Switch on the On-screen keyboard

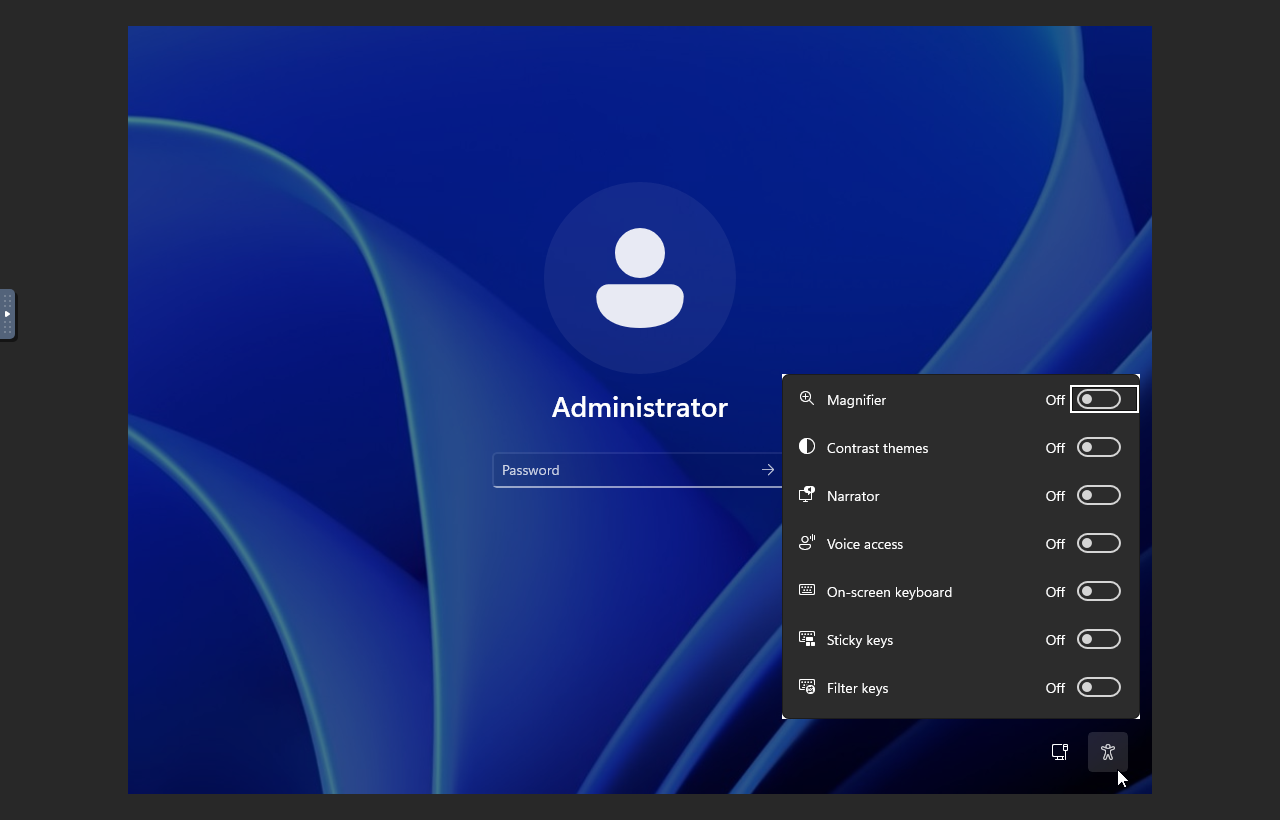pyautogui.click(x=1099, y=591)
